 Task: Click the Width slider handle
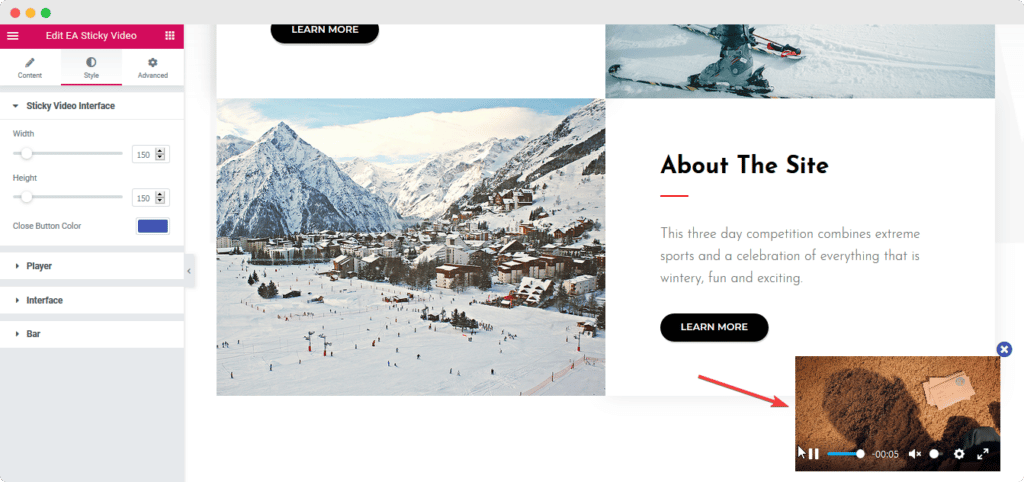[26, 153]
